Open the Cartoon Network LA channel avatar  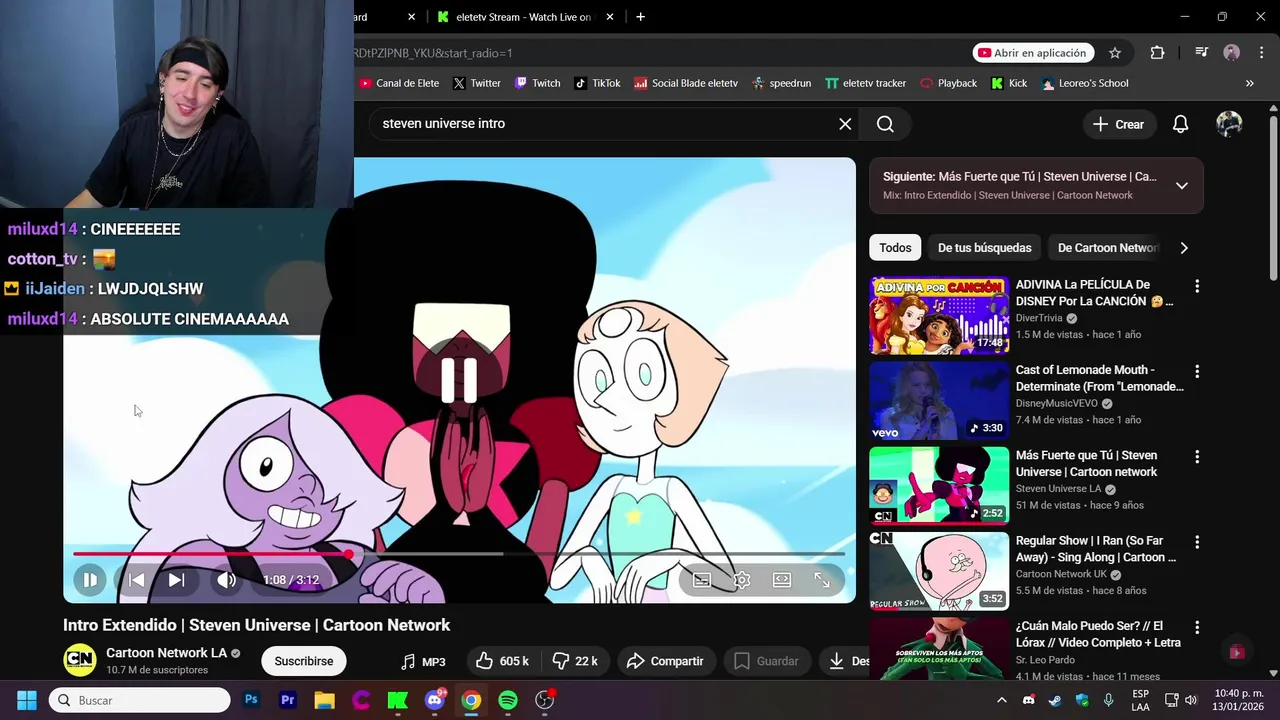[x=80, y=660]
